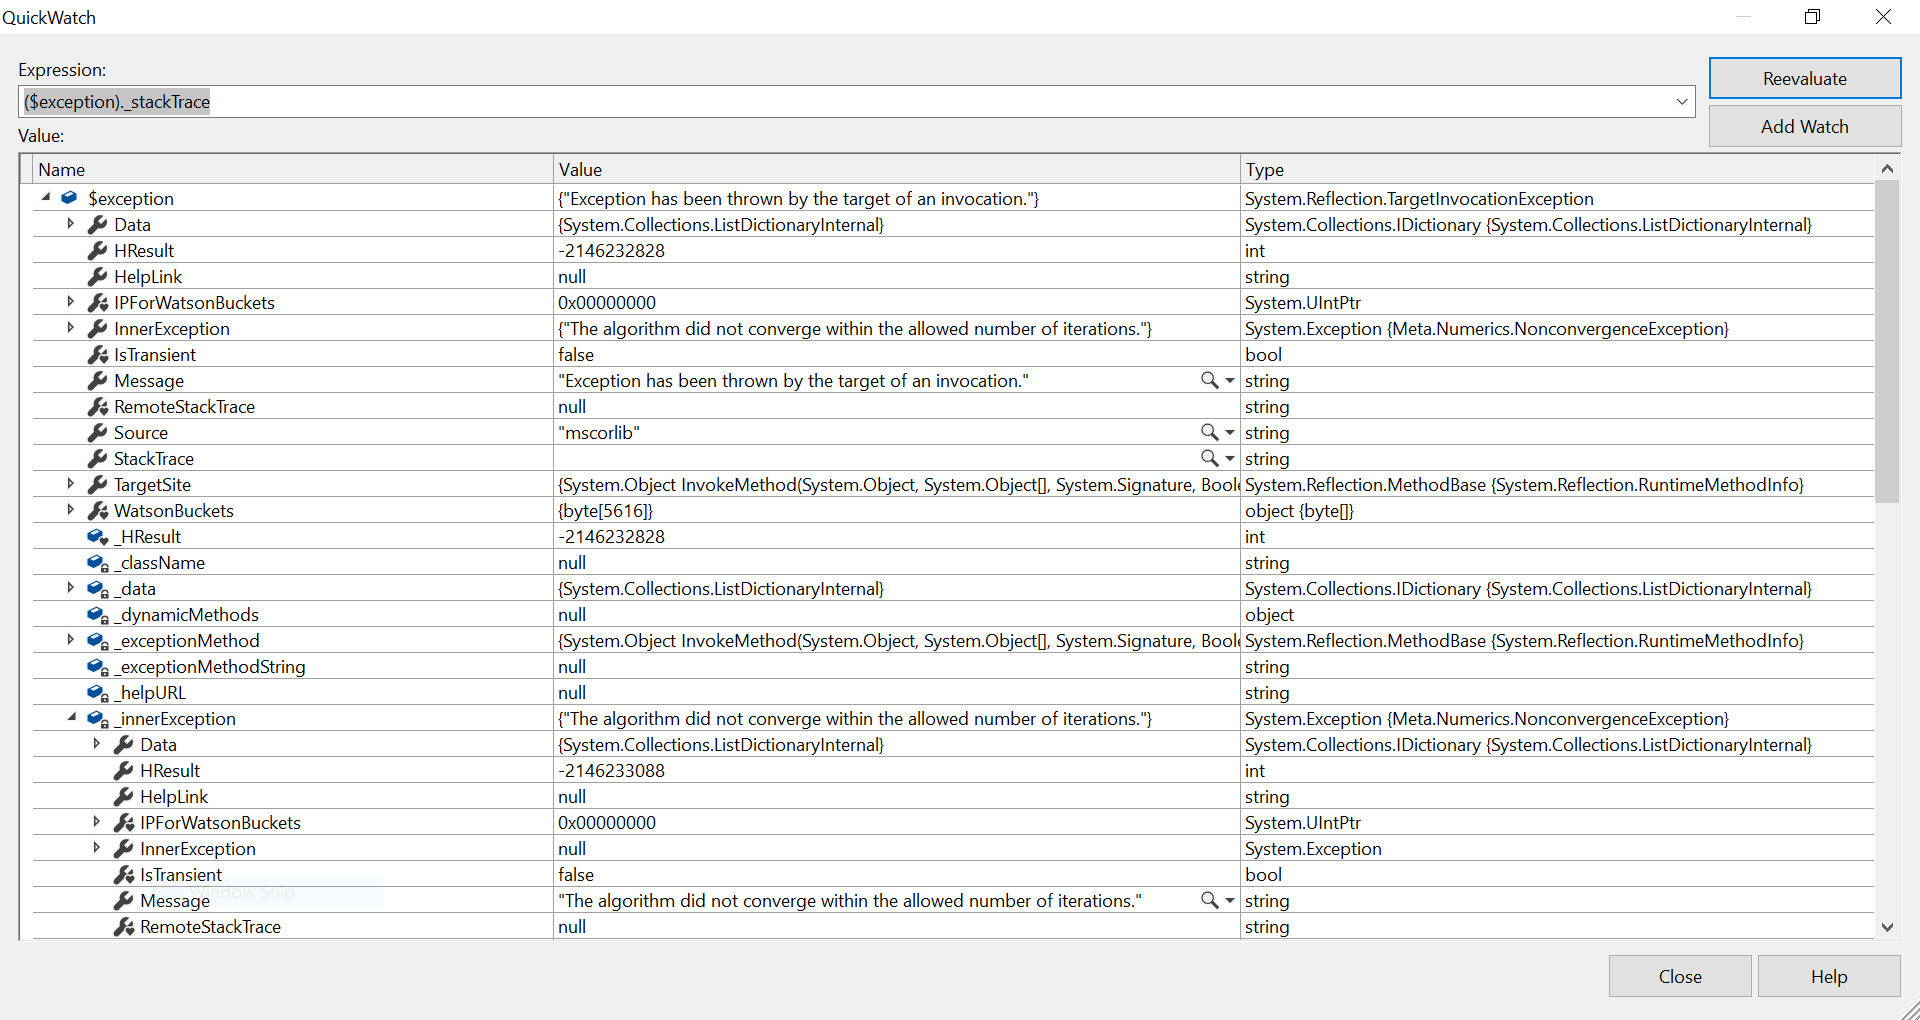This screenshot has width=1920, height=1020.
Task: Open the magnifier visualizer for the "Exception has been thrown" Message
Action: 1209,380
